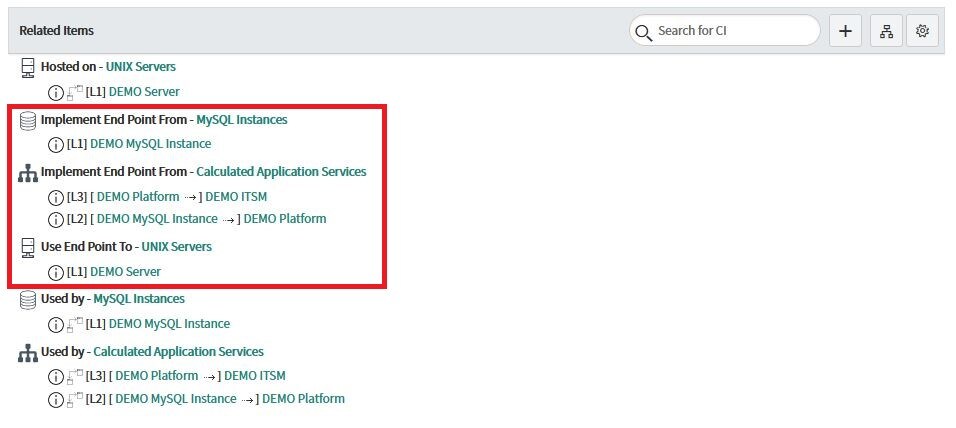956x428 pixels.
Task: Click service tree icon beside Implement End Point From Calculated
Action: tap(28, 174)
